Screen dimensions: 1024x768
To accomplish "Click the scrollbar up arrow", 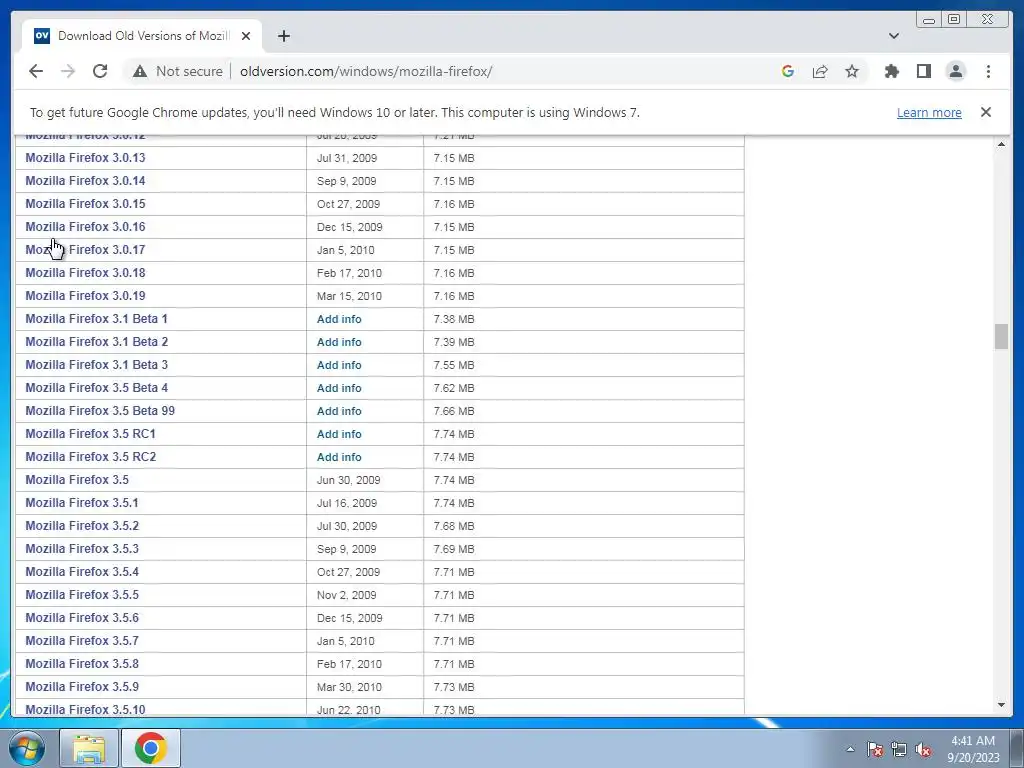I will pyautogui.click(x=1001, y=144).
